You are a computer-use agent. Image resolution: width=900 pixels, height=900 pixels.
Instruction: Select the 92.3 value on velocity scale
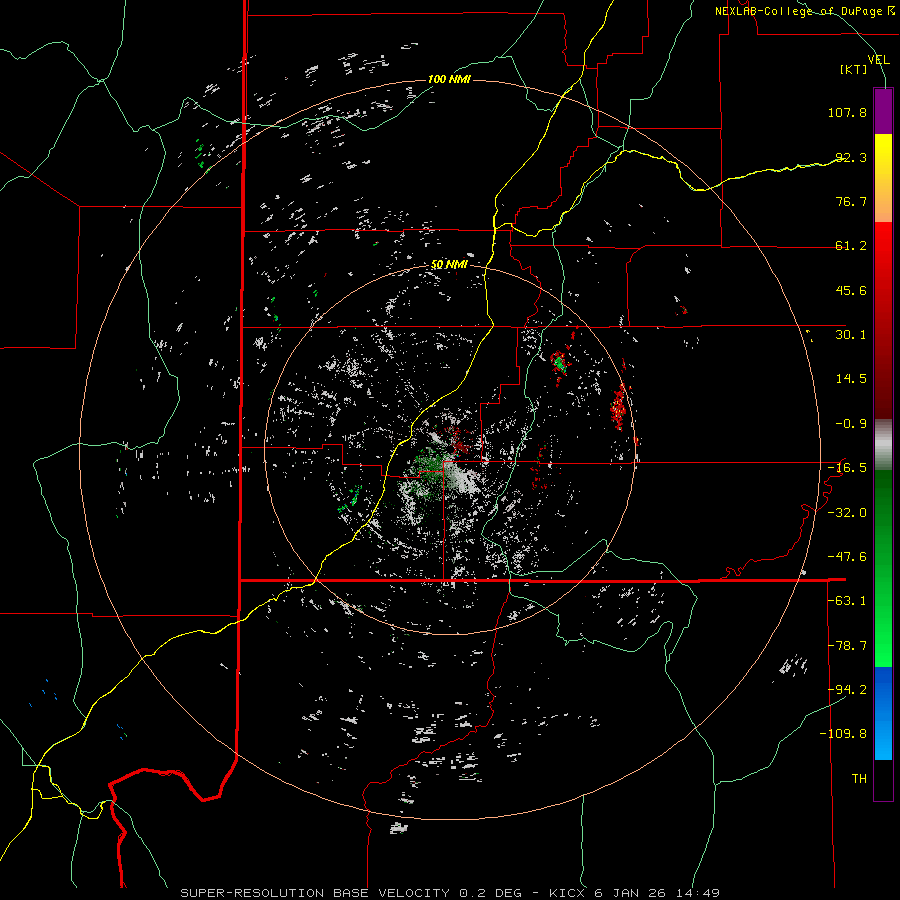[851, 157]
